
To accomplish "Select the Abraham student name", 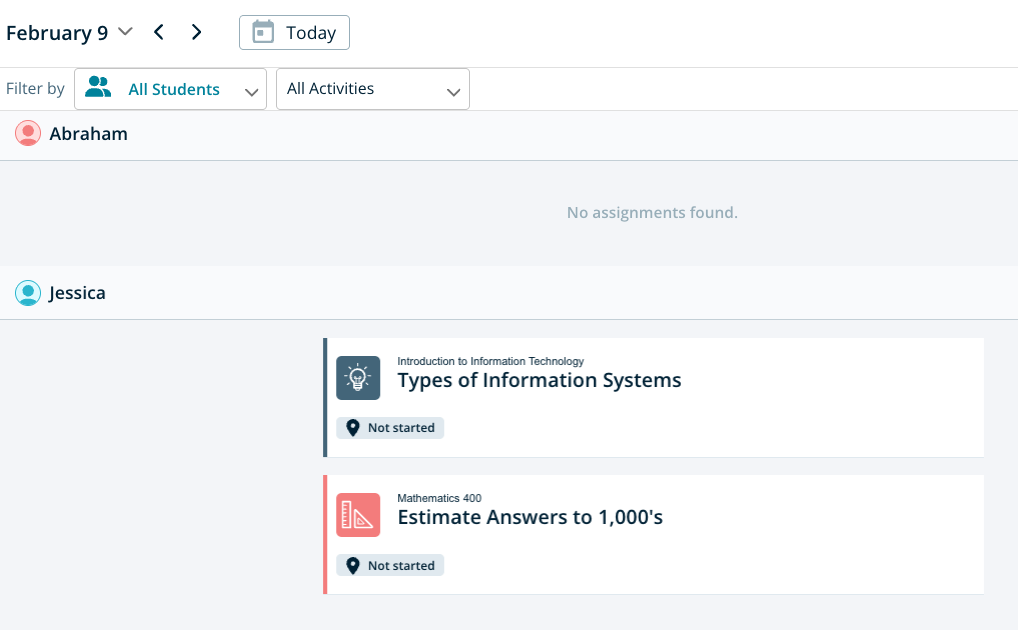I will click(x=88, y=134).
